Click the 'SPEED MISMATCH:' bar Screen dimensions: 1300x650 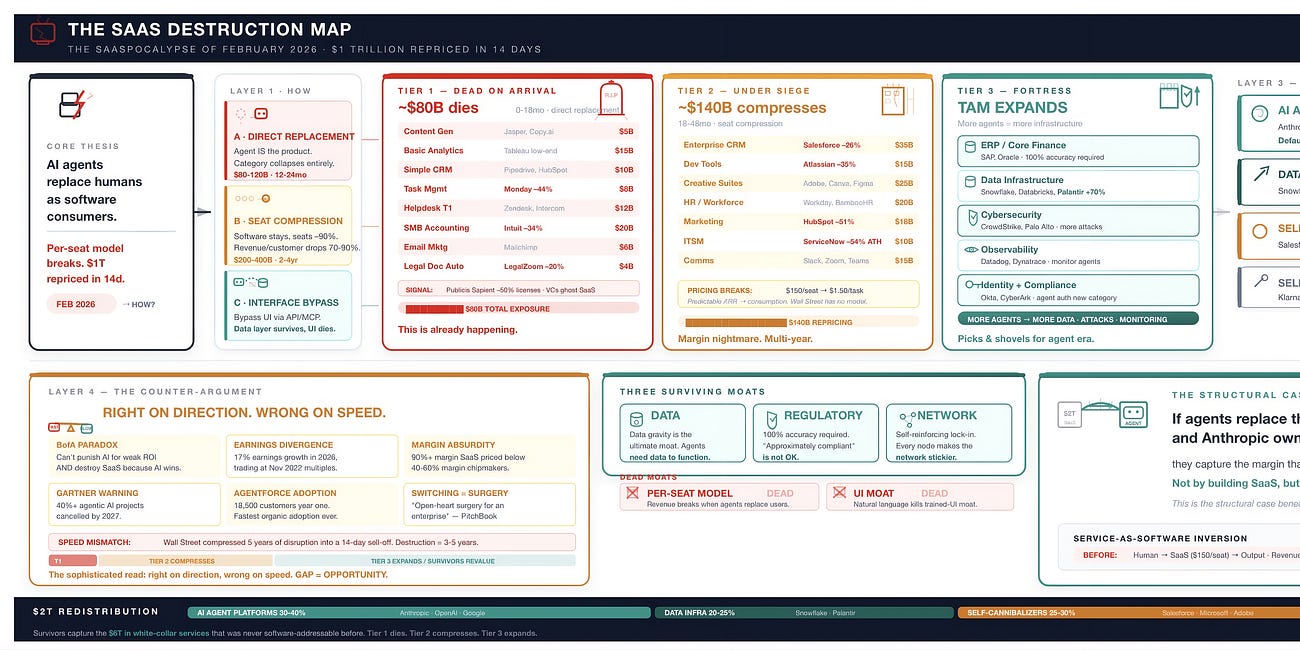pyautogui.click(x=312, y=542)
